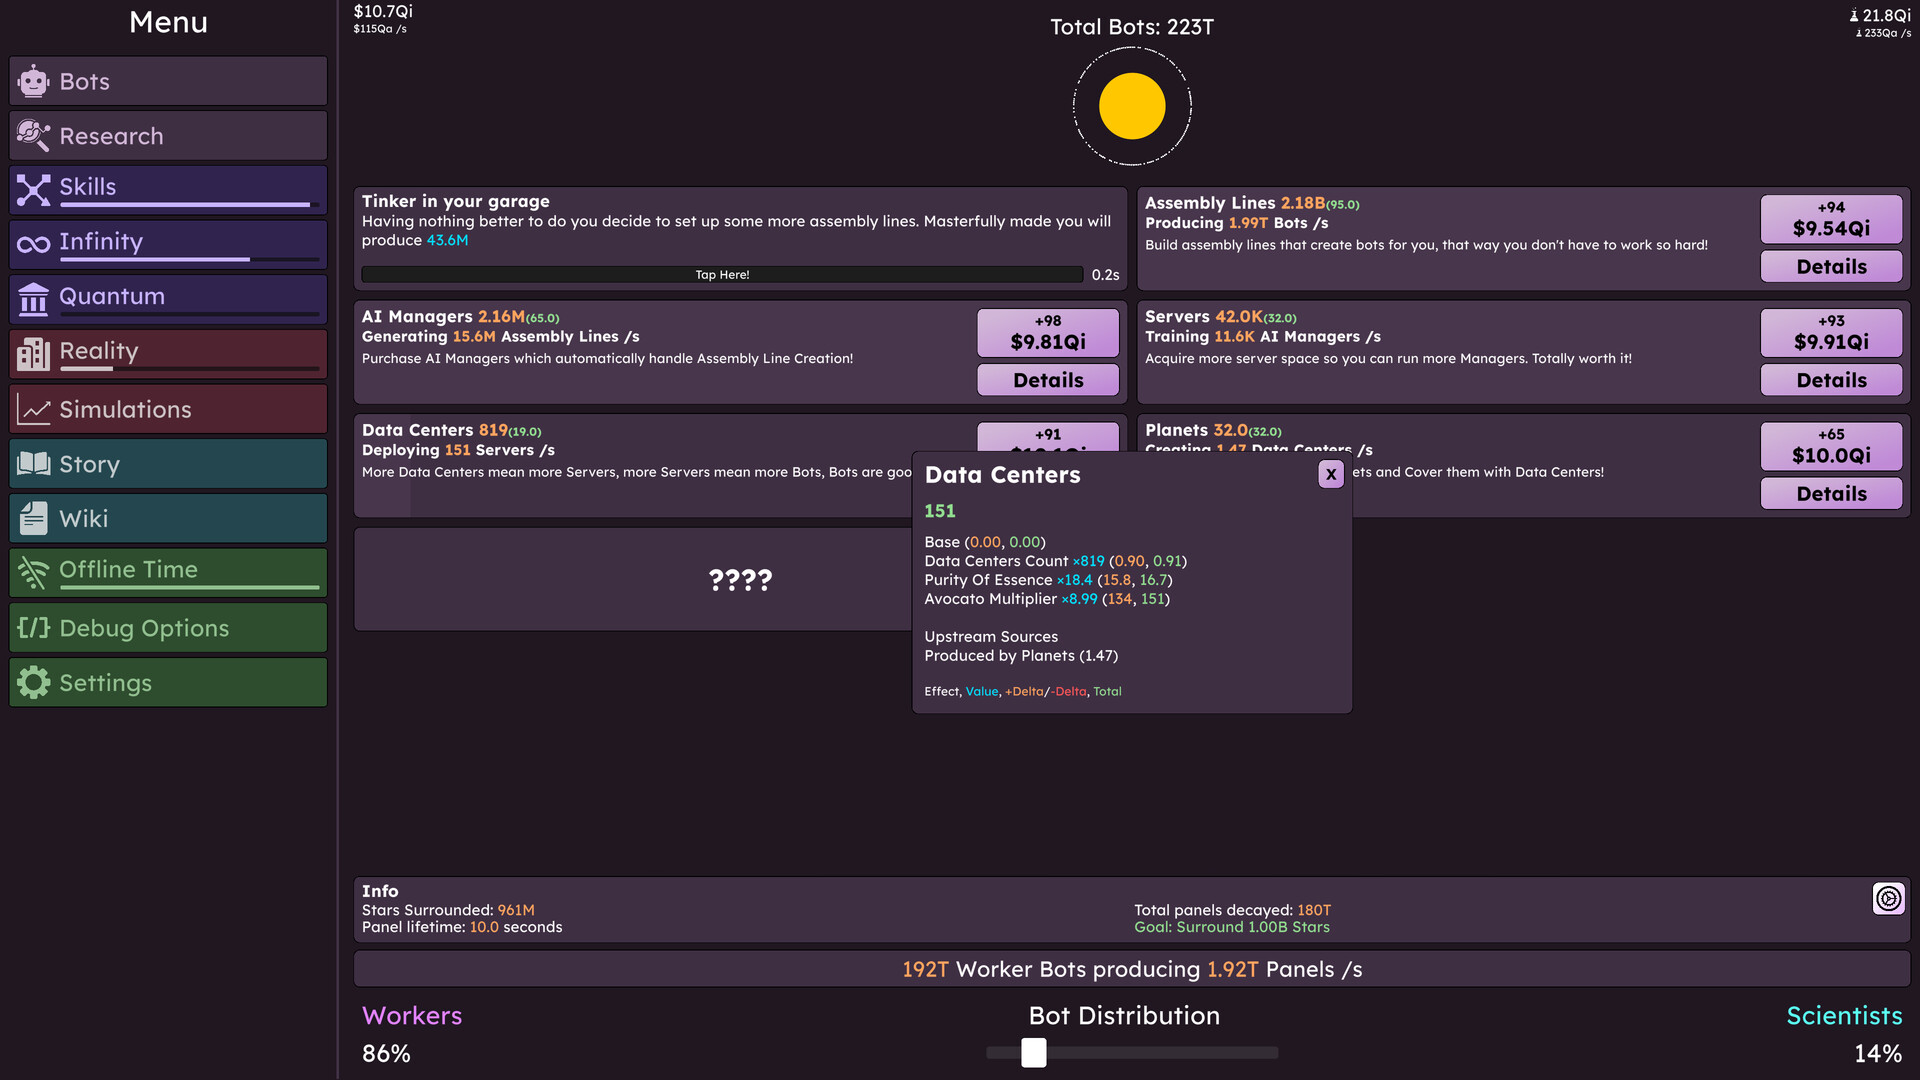Open the Bots page via robot icon
This screenshot has width=1920, height=1080.
click(x=33, y=81)
